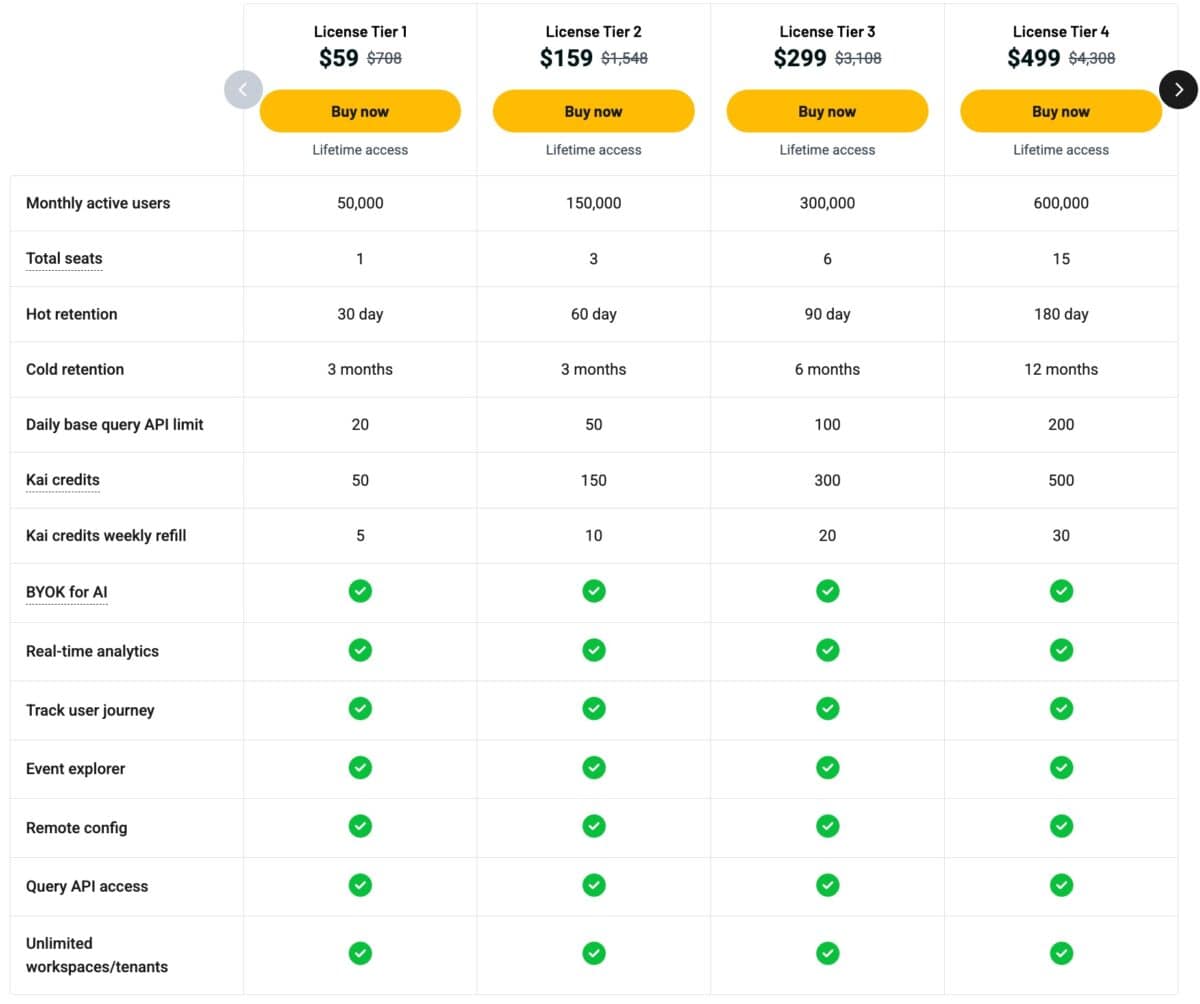This screenshot has width=1200, height=1004.
Task: Click the Remote config checkmark under Tier 1
Action: pyautogui.click(x=360, y=826)
